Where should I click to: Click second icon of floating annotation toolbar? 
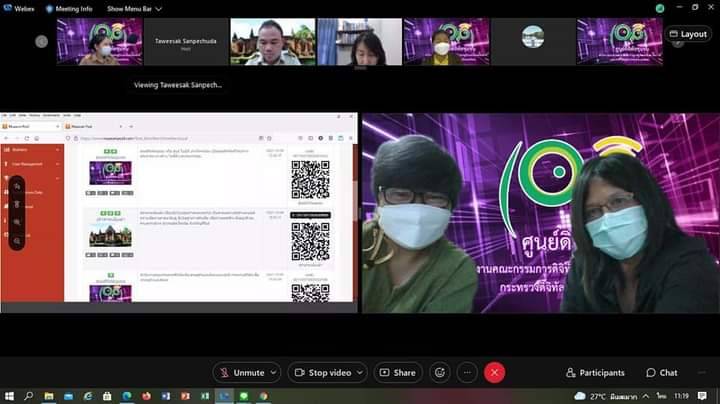click(17, 204)
